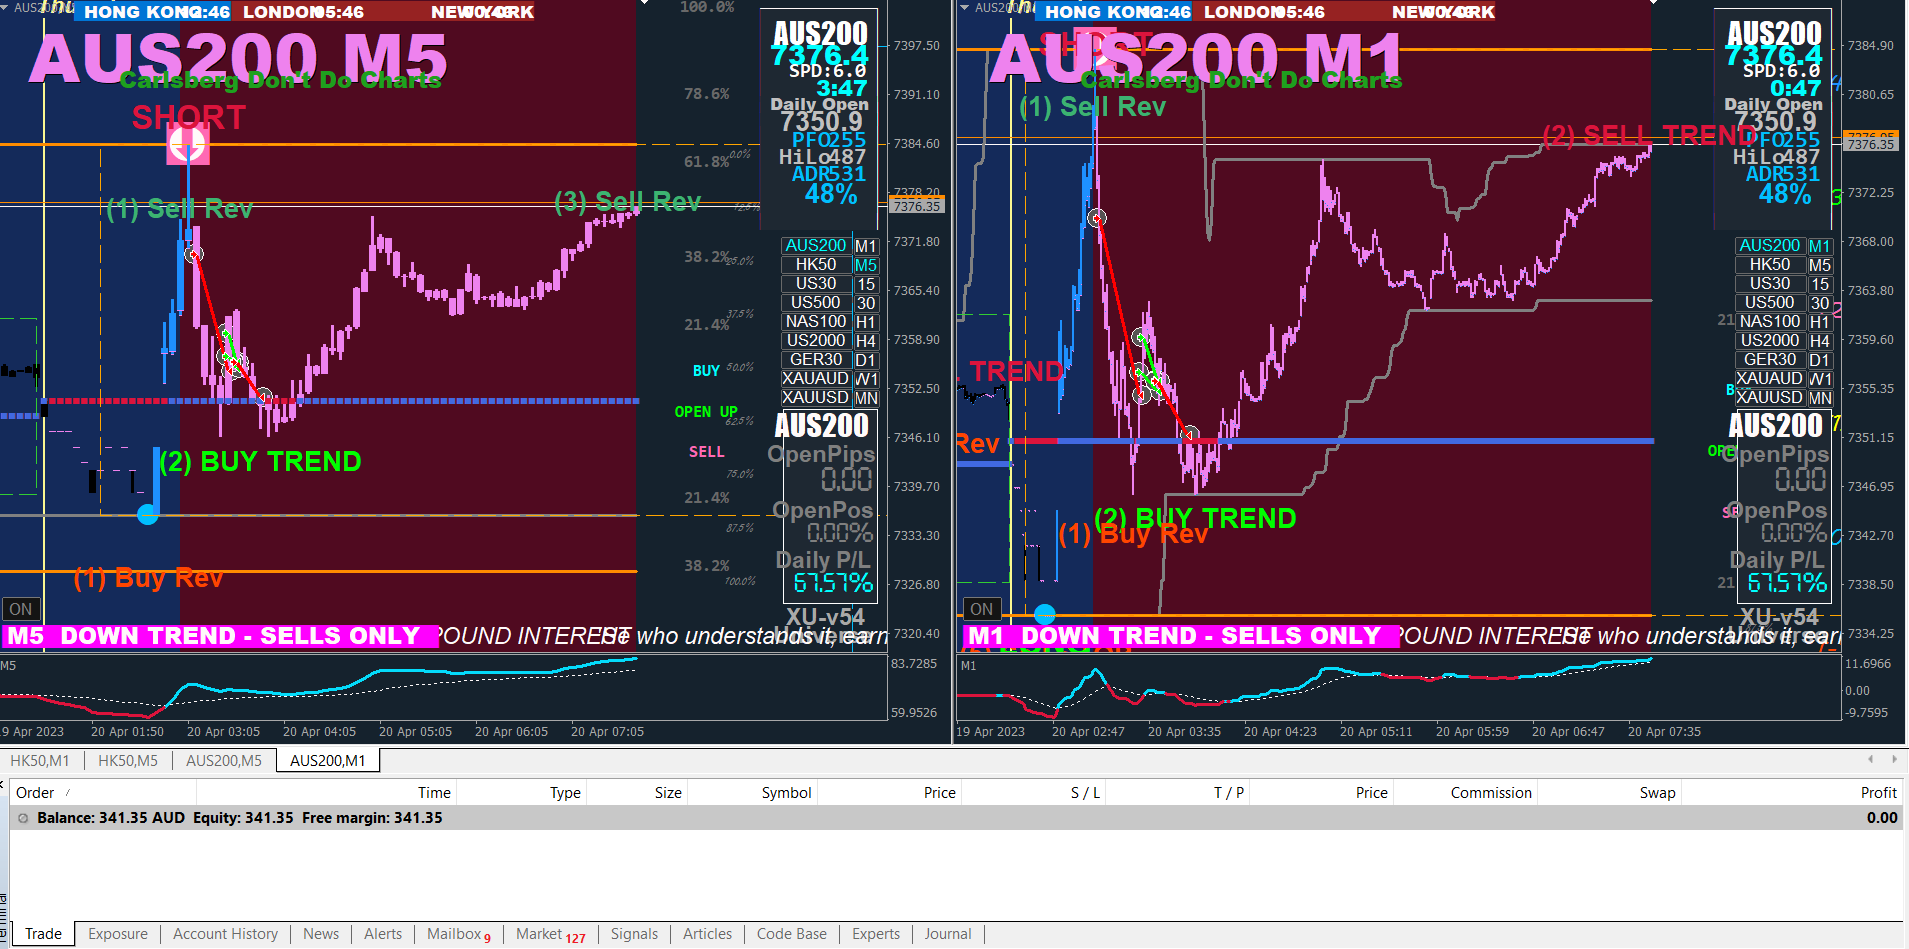Select M5 timeframe button on right M1 chart
The height and width of the screenshot is (949, 1909).
pyautogui.click(x=1820, y=265)
